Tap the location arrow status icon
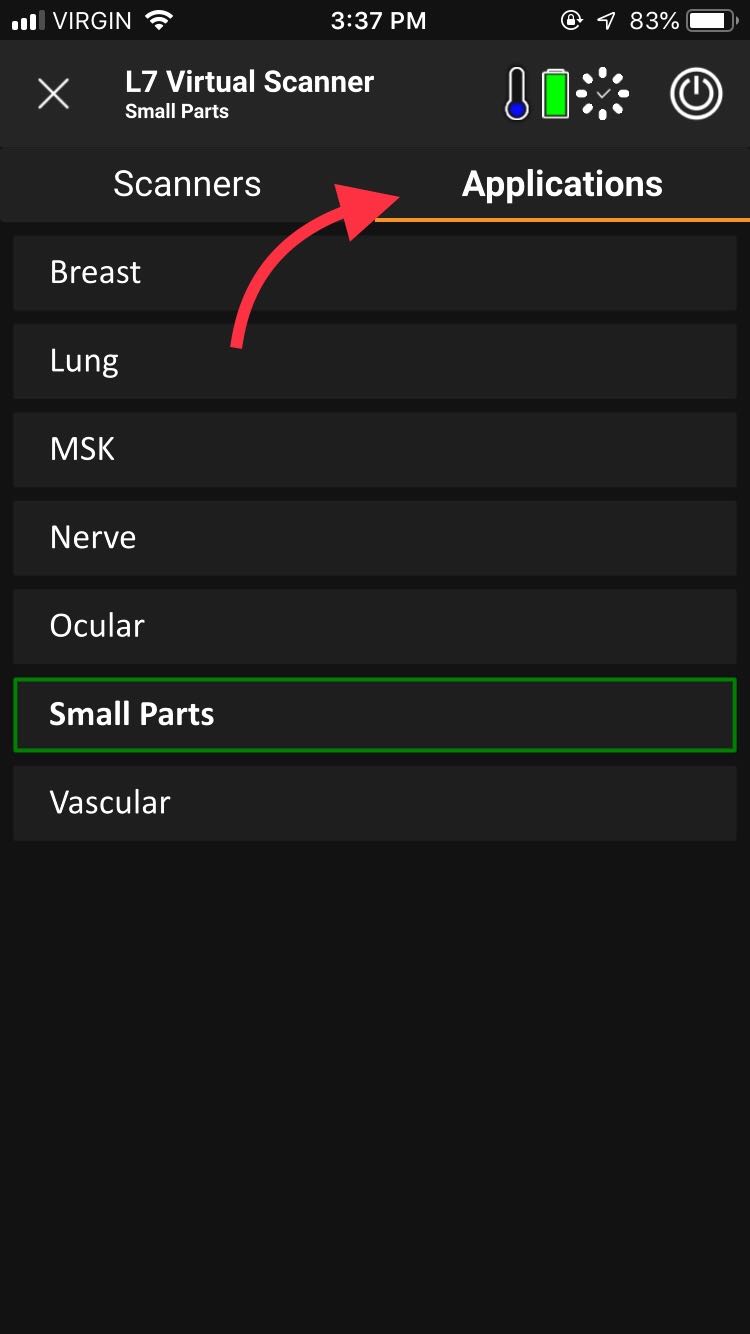The image size is (750, 1334). (608, 20)
